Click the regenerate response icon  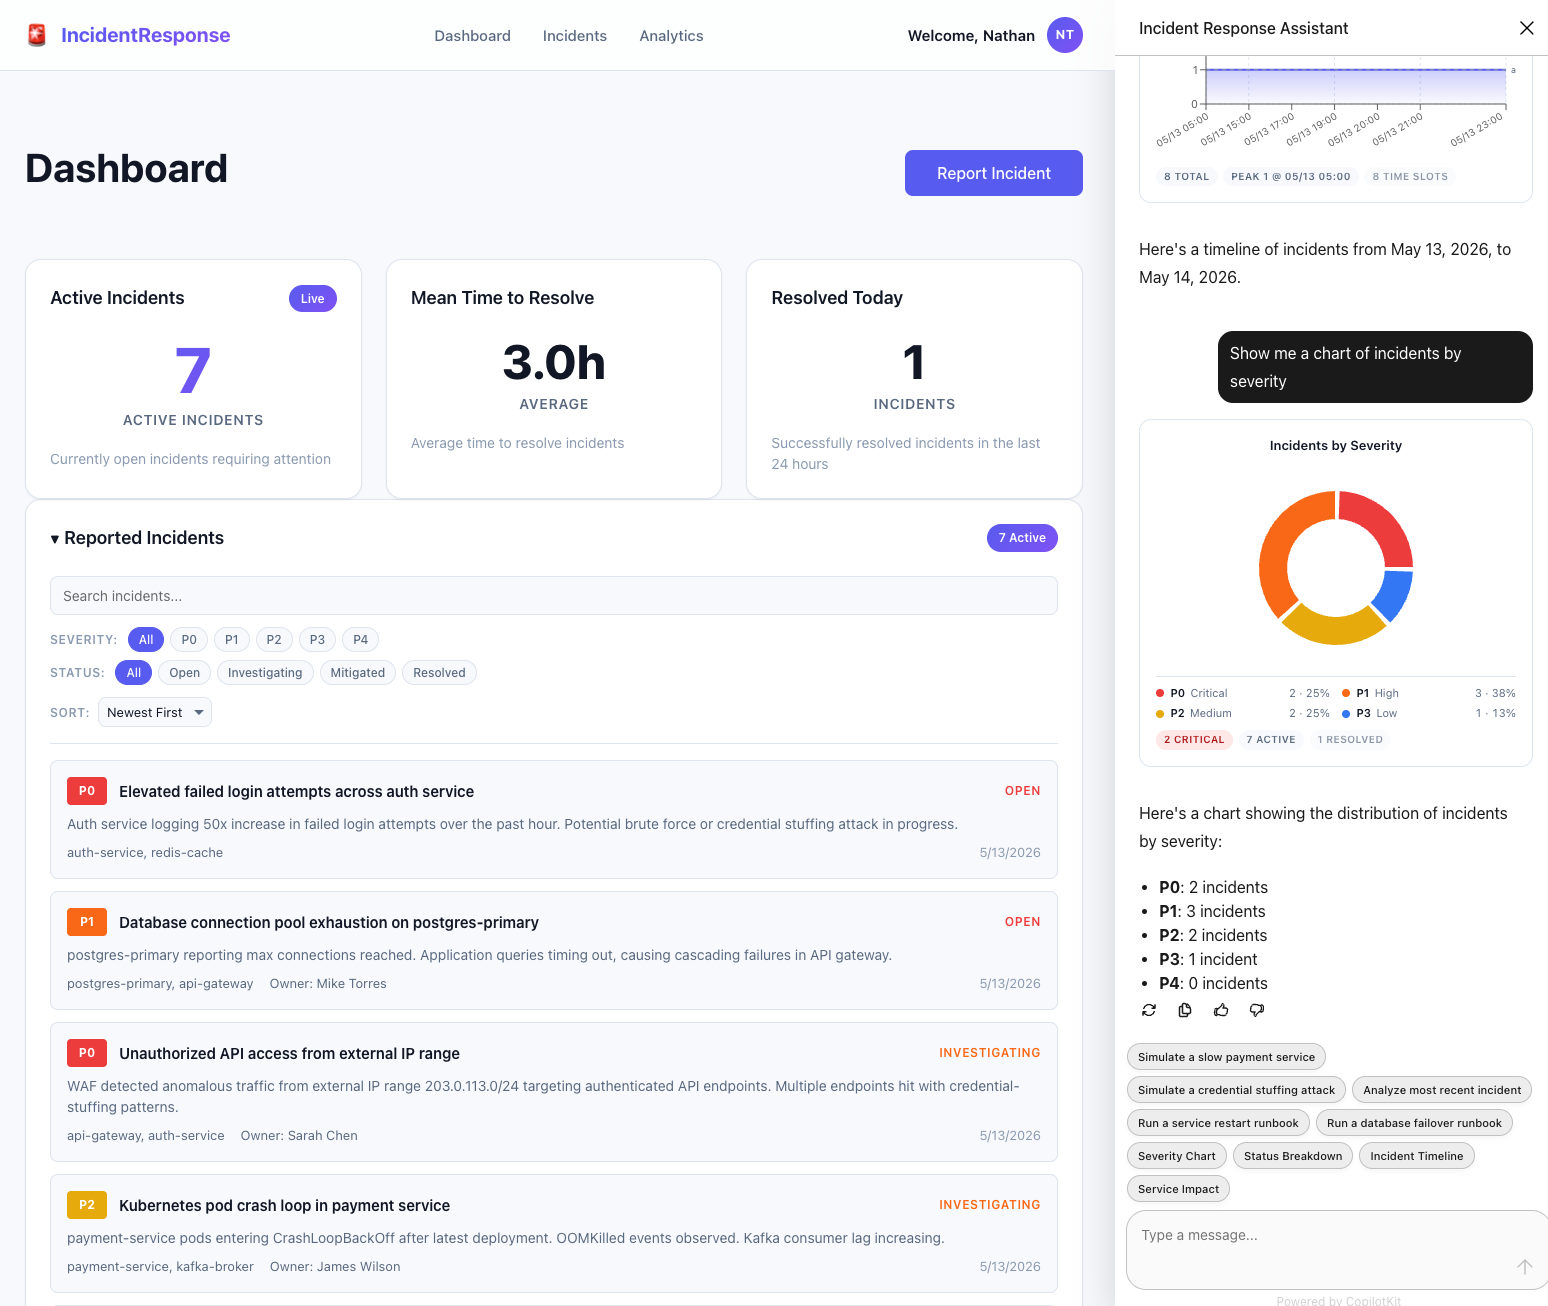tap(1149, 1010)
